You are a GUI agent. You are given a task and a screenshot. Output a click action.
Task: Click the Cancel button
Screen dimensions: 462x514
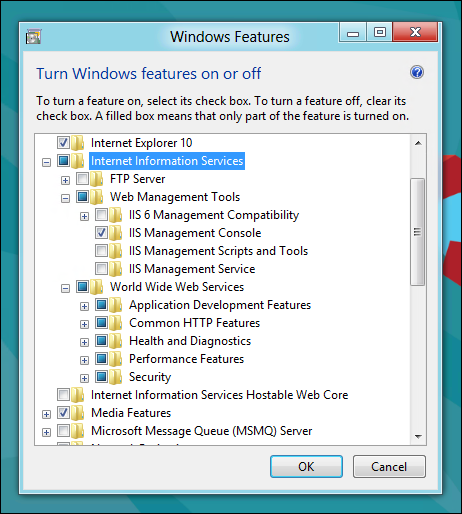click(x=389, y=467)
